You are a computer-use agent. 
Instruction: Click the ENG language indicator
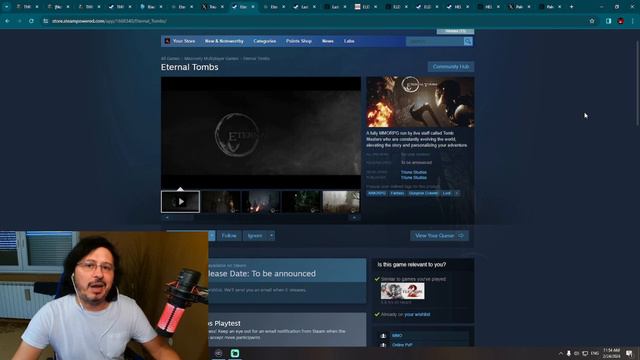tap(594, 353)
